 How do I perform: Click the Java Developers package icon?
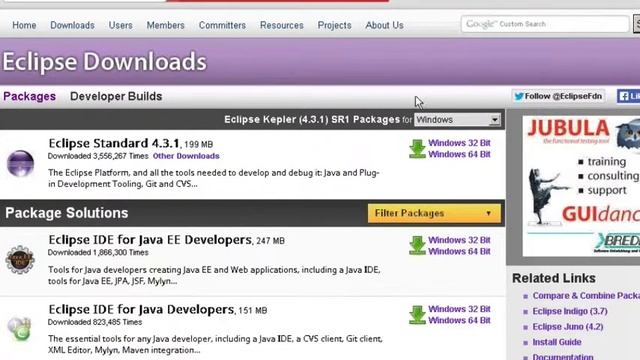pyautogui.click(x=20, y=328)
